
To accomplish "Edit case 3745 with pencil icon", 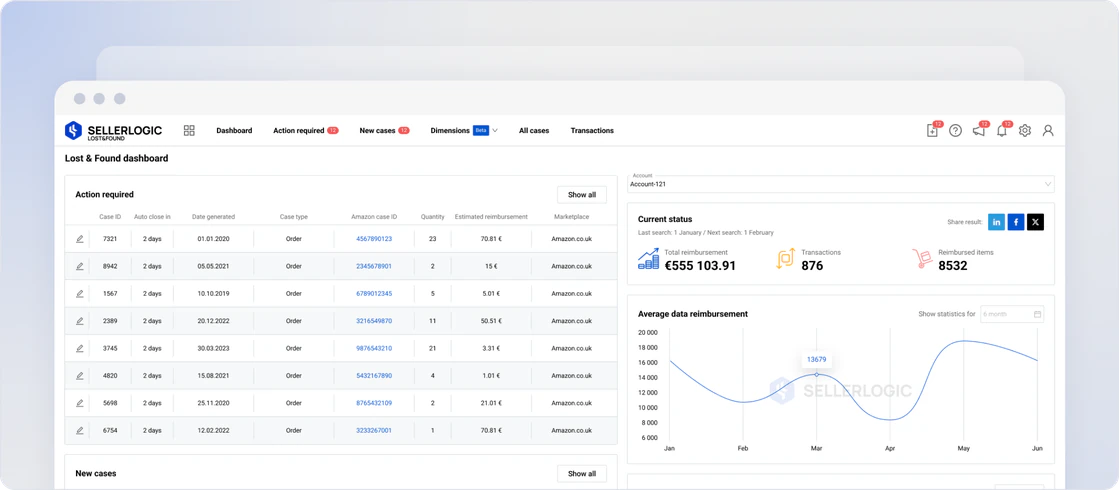I will 80,348.
